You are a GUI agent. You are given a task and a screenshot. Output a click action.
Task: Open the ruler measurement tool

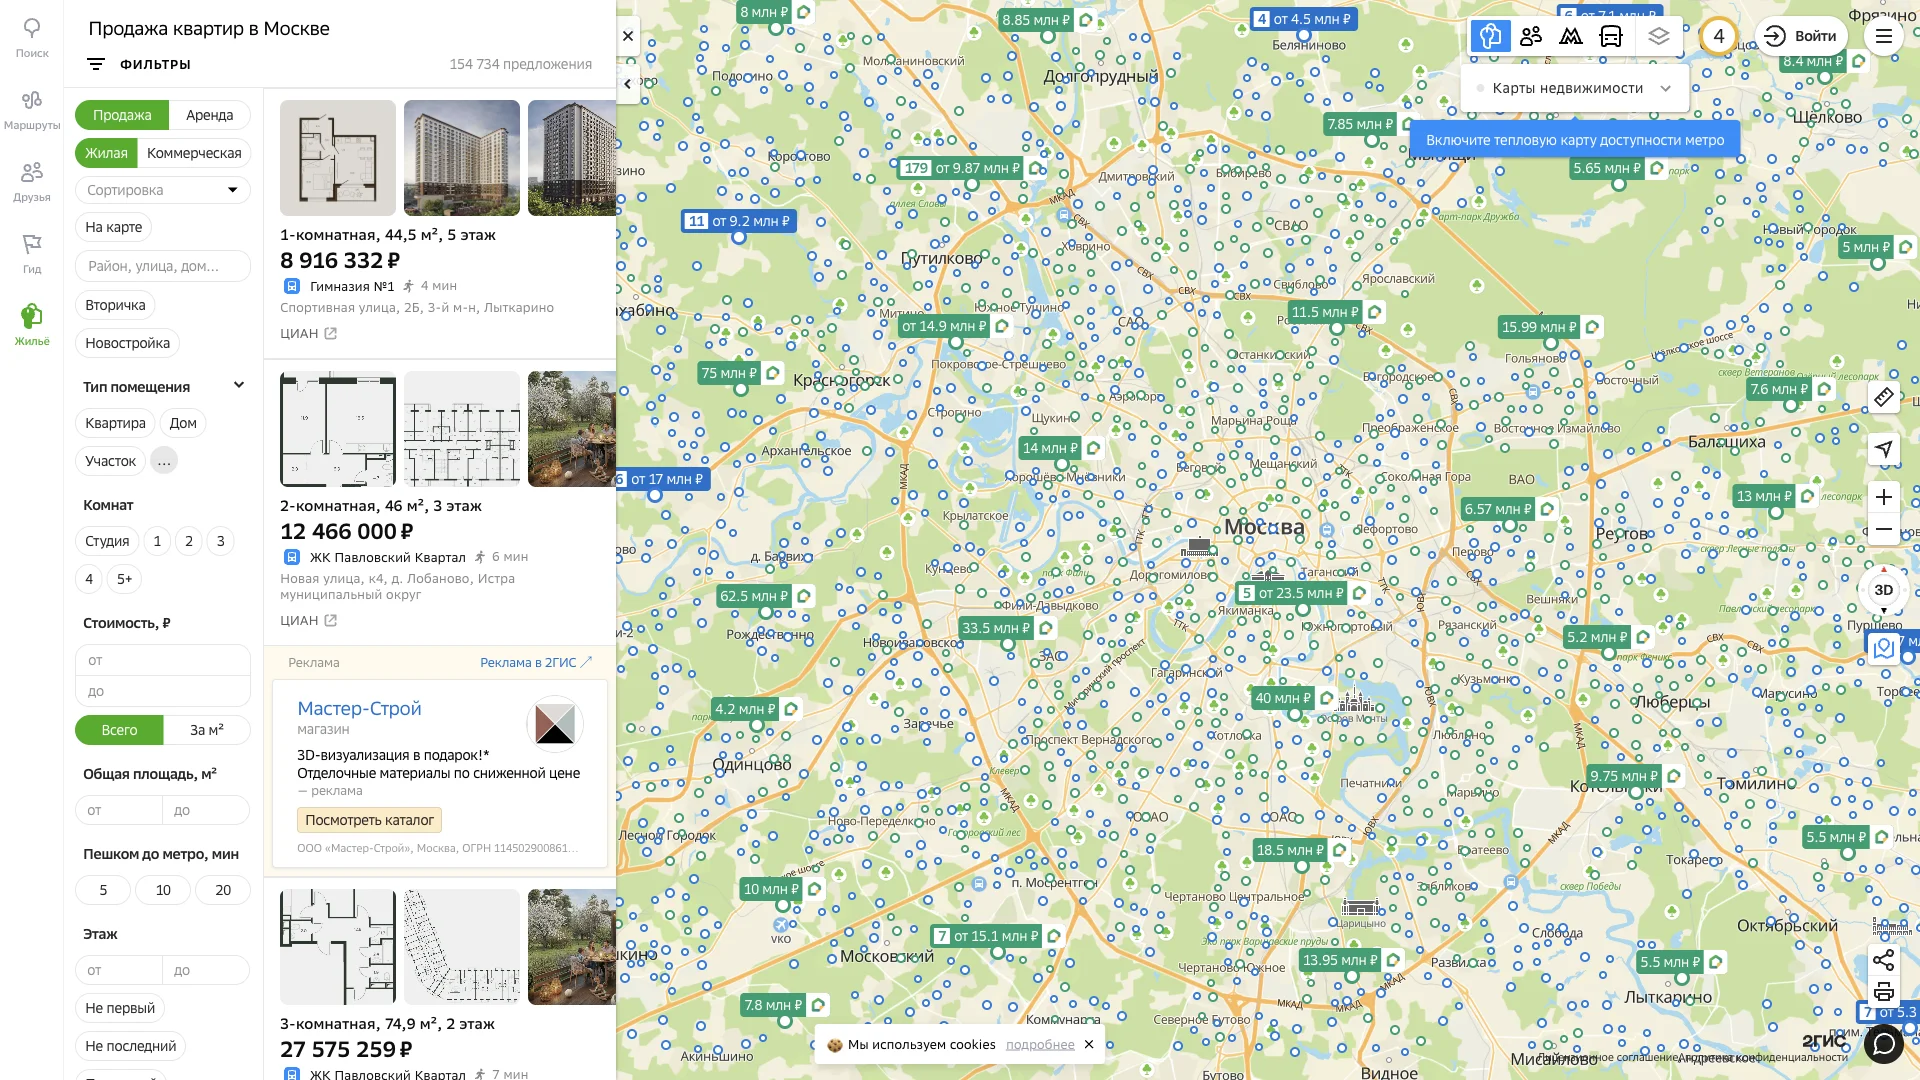1883,398
